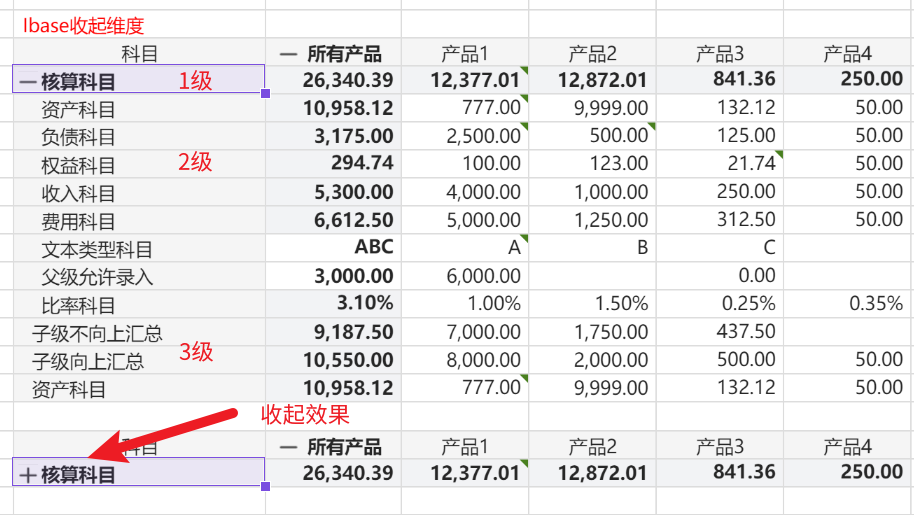The height and width of the screenshot is (515, 914).
Task: Select 产品1 header in the collapsed-effect table
Action: (465, 447)
